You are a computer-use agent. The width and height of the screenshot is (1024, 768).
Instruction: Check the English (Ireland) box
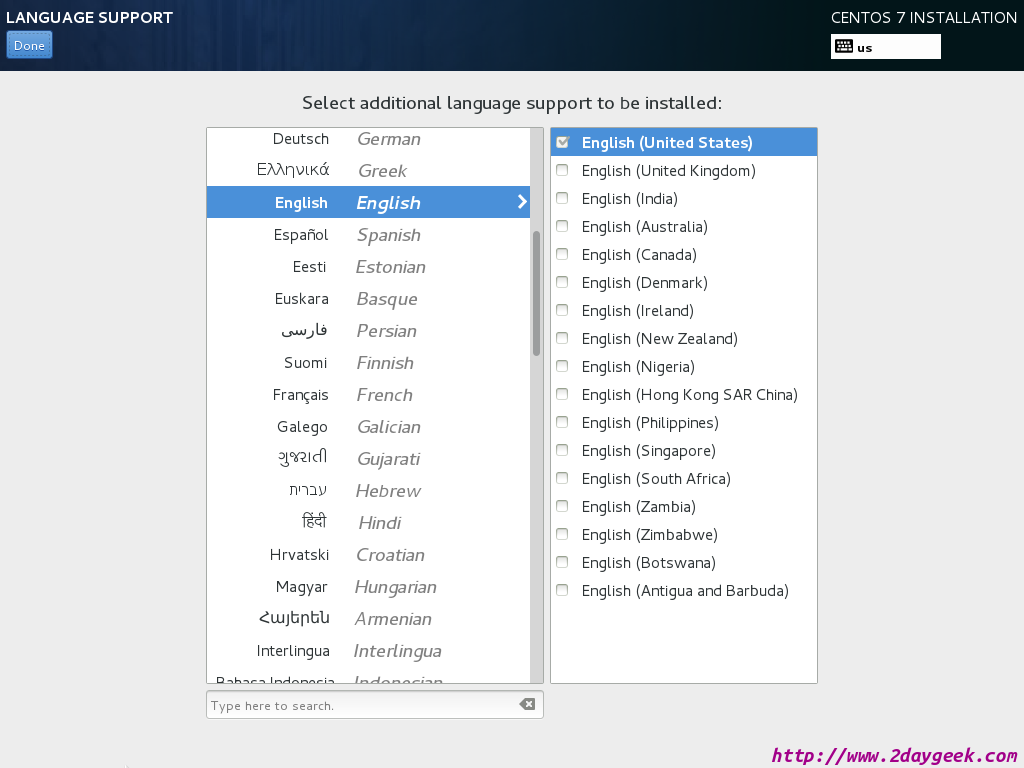coord(562,310)
